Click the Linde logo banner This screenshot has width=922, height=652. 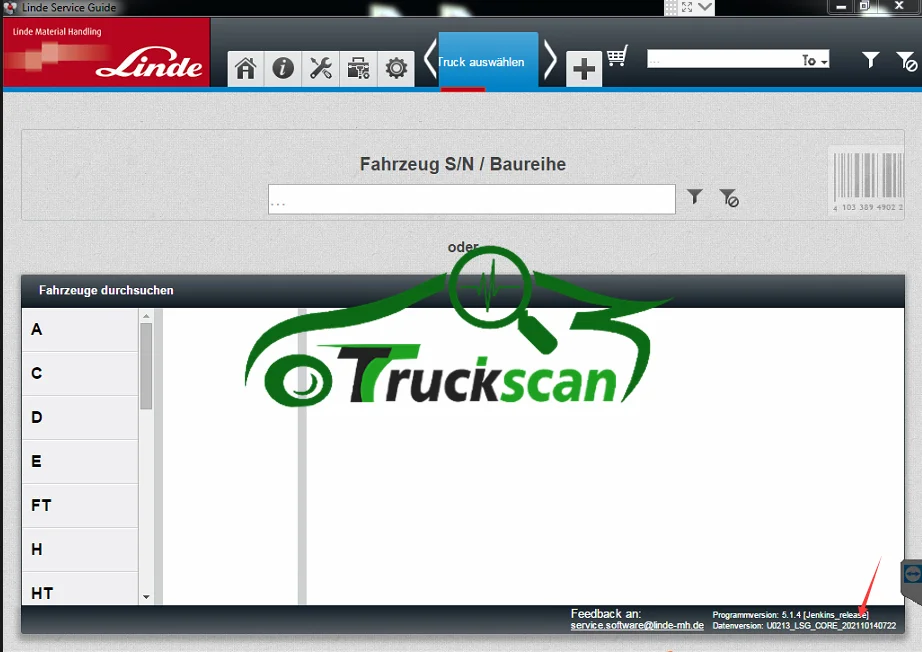[x=106, y=52]
